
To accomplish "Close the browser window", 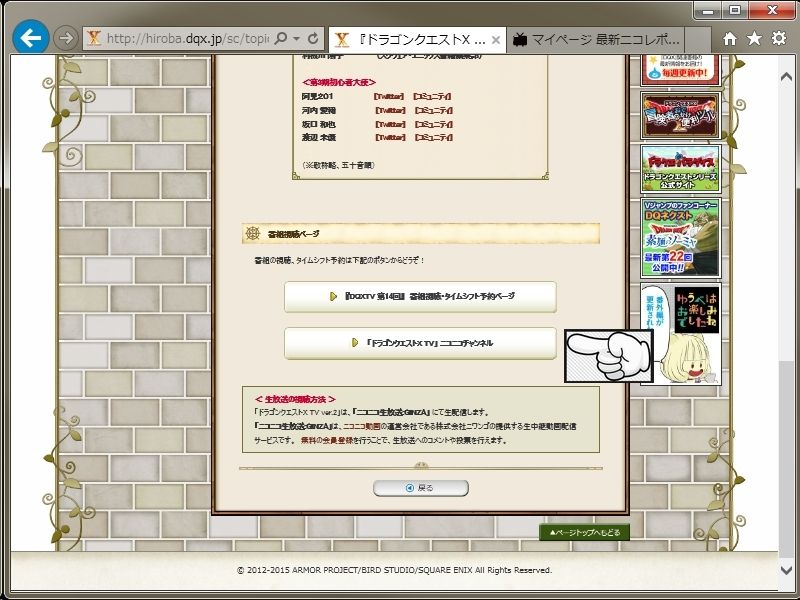I will tap(771, 10).
